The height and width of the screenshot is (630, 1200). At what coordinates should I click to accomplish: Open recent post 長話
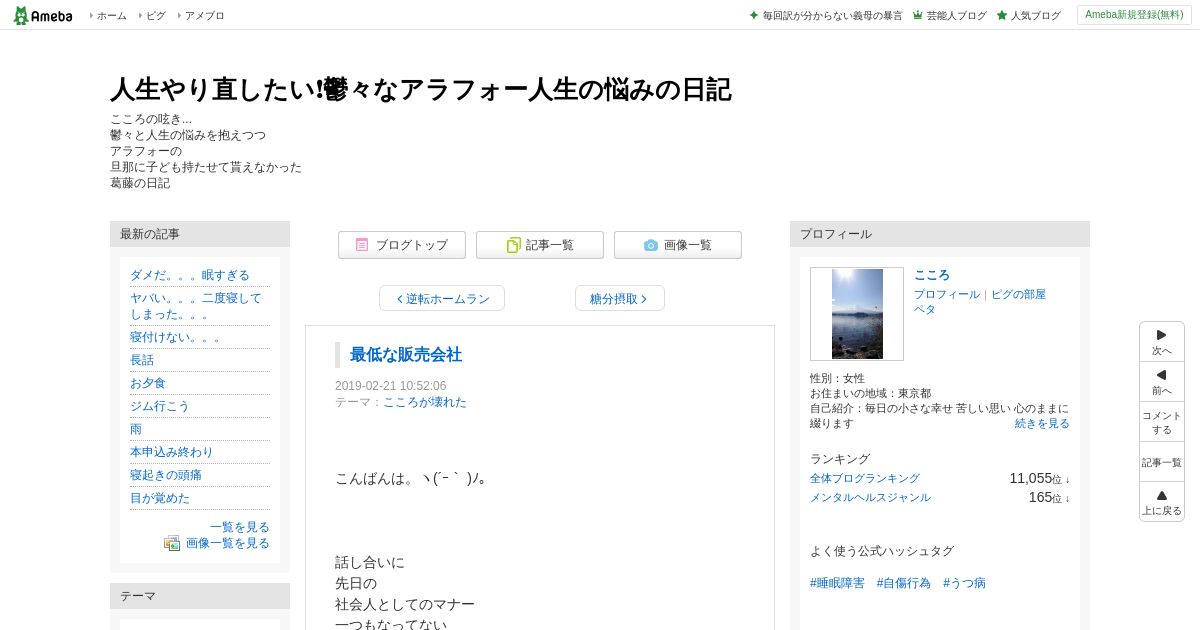142,360
